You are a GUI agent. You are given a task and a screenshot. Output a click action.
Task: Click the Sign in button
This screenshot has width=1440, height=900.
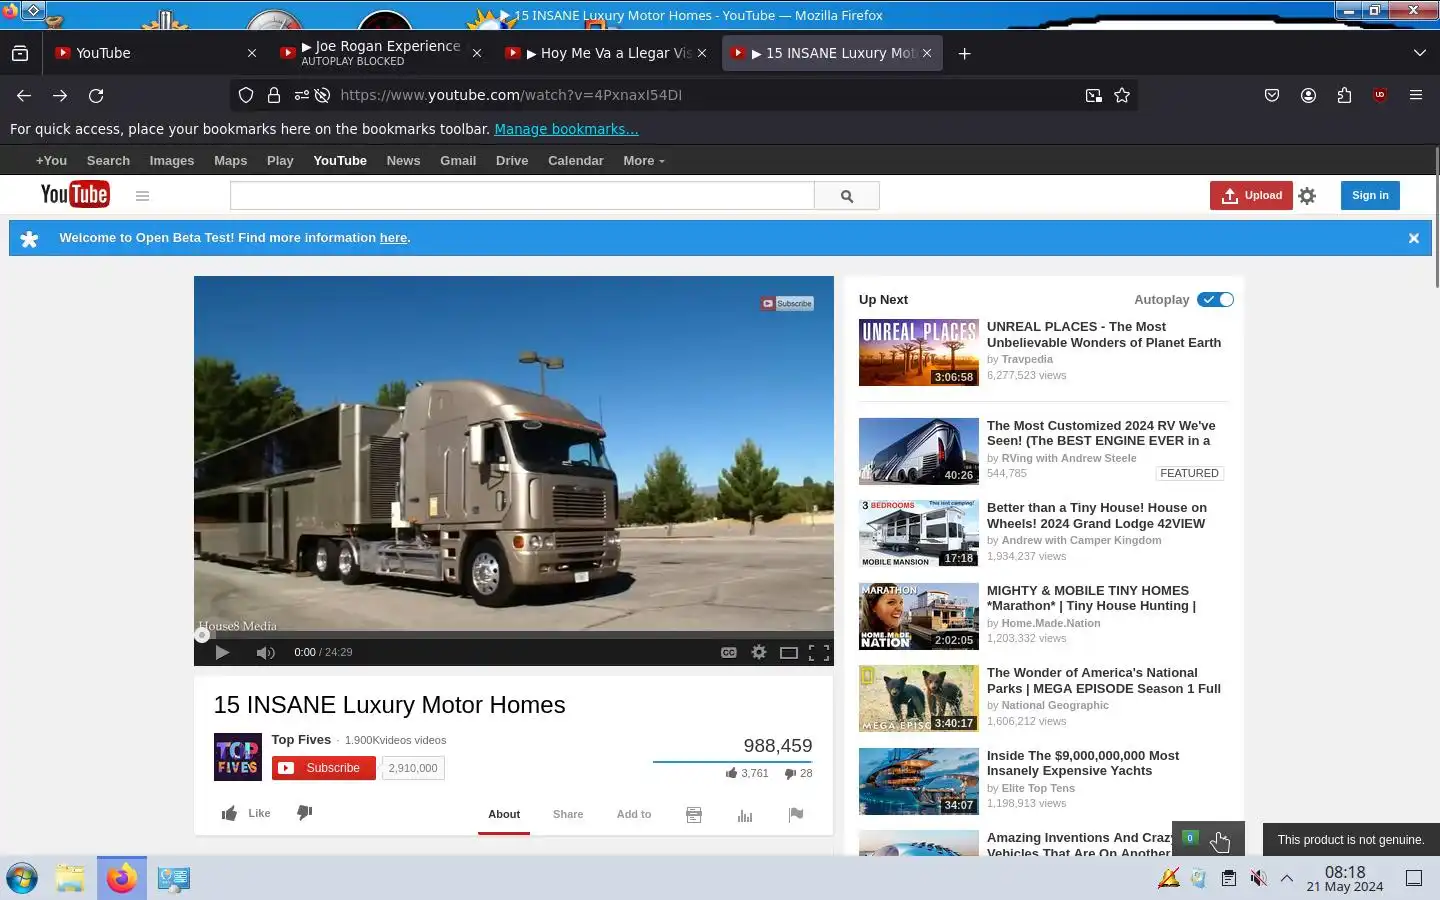tap(1370, 195)
